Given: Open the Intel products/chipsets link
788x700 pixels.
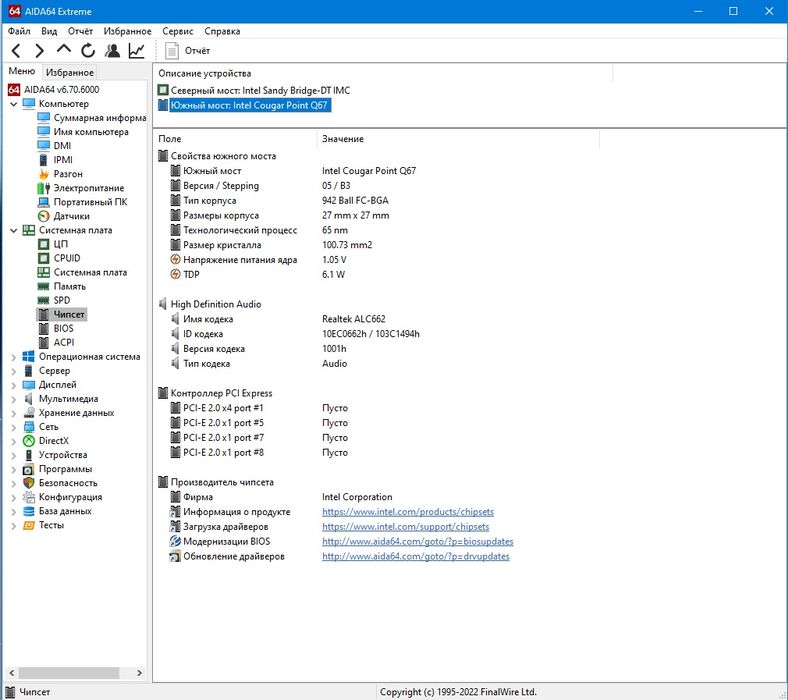Looking at the screenshot, I should coord(408,512).
